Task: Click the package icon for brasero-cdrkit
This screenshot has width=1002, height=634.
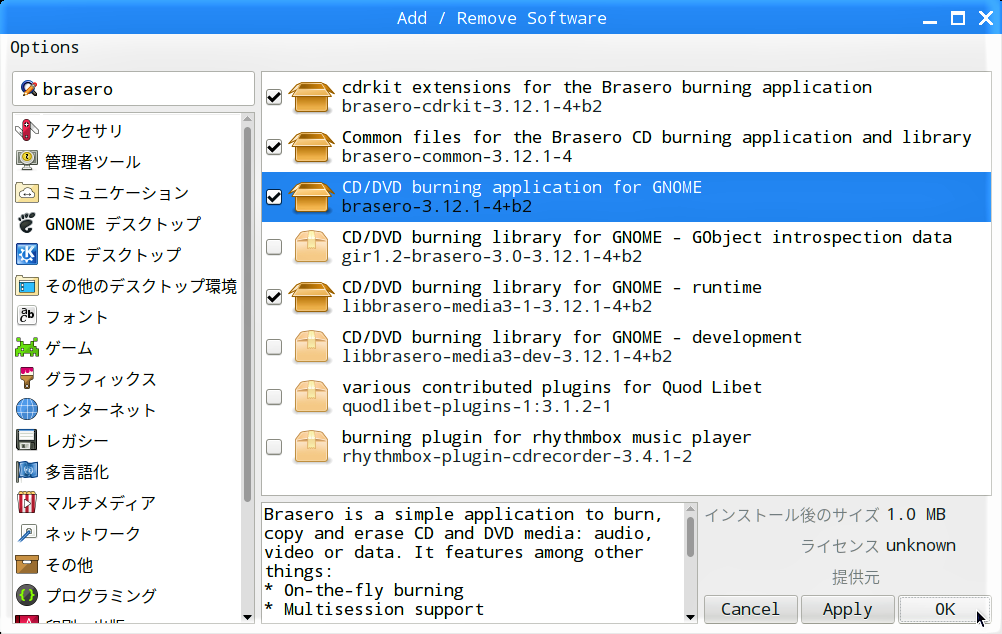Action: [x=311, y=97]
